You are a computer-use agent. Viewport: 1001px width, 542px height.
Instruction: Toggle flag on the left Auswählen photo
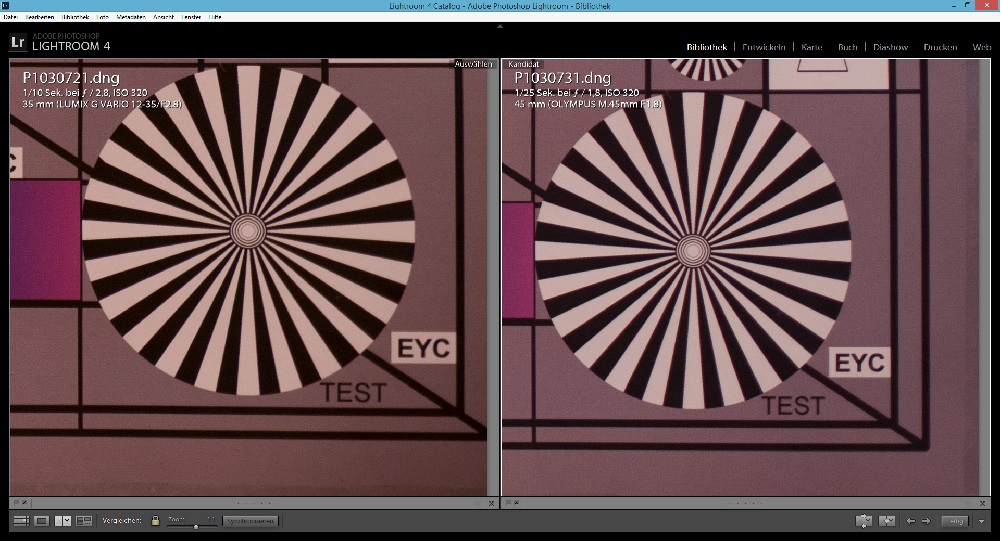pyautogui.click(x=17, y=503)
